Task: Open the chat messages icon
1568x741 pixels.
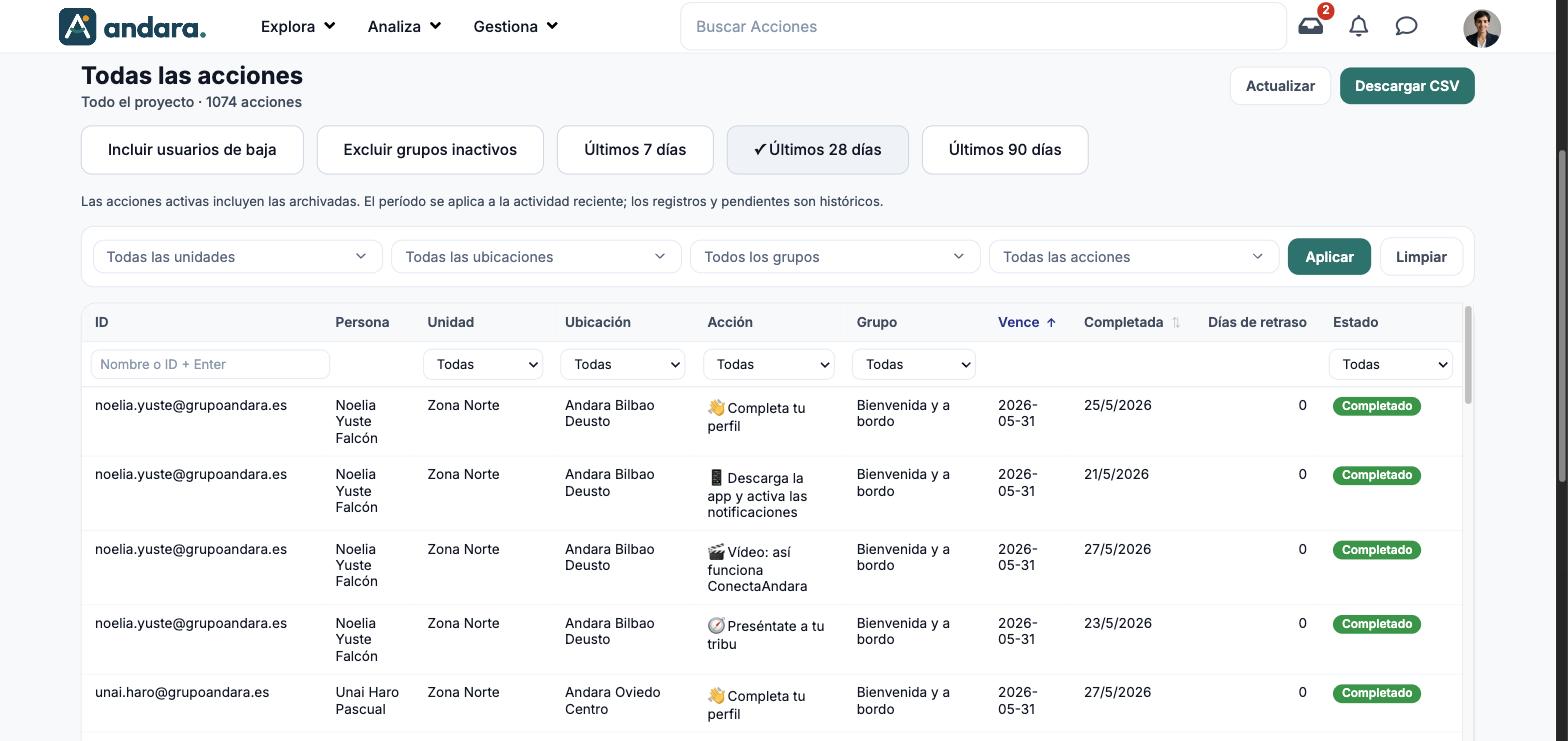Action: pyautogui.click(x=1406, y=26)
